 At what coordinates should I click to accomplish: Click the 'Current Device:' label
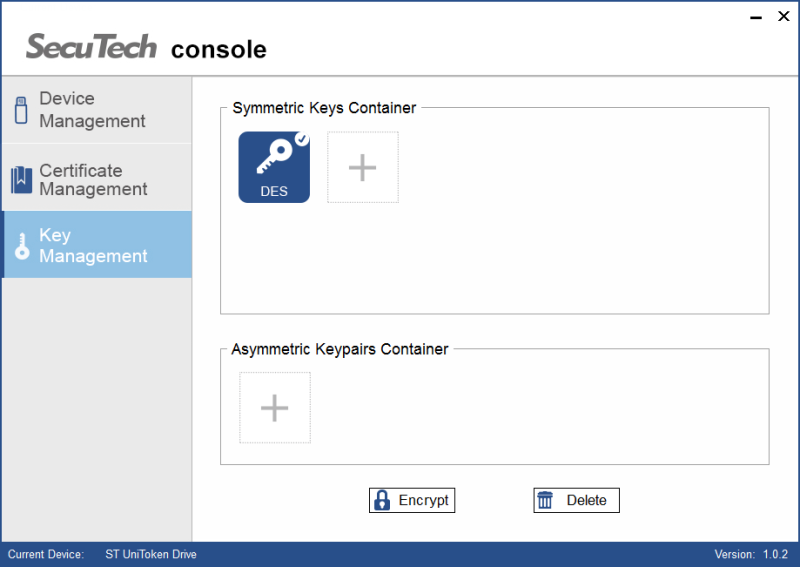click(46, 554)
